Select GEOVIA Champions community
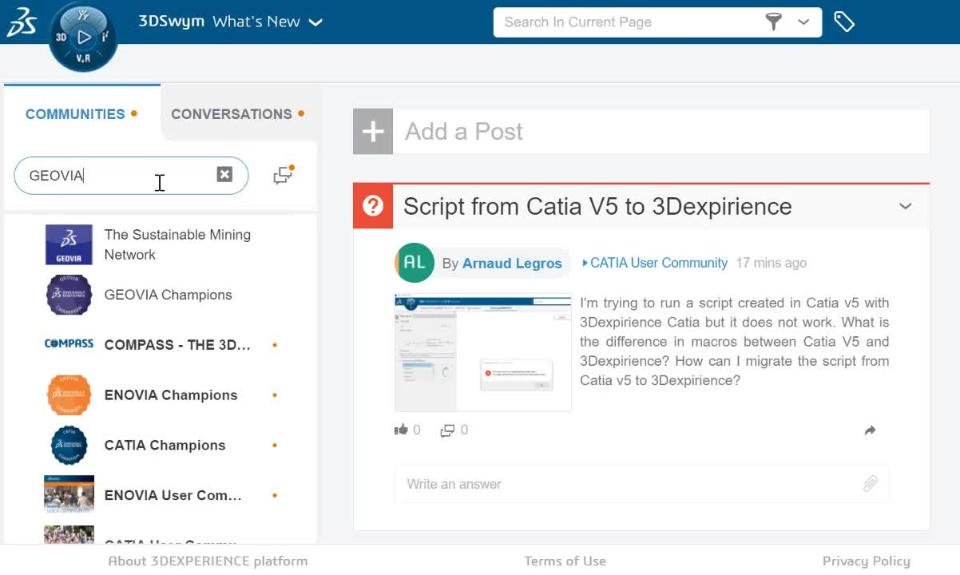The height and width of the screenshot is (575, 960). (x=167, y=295)
